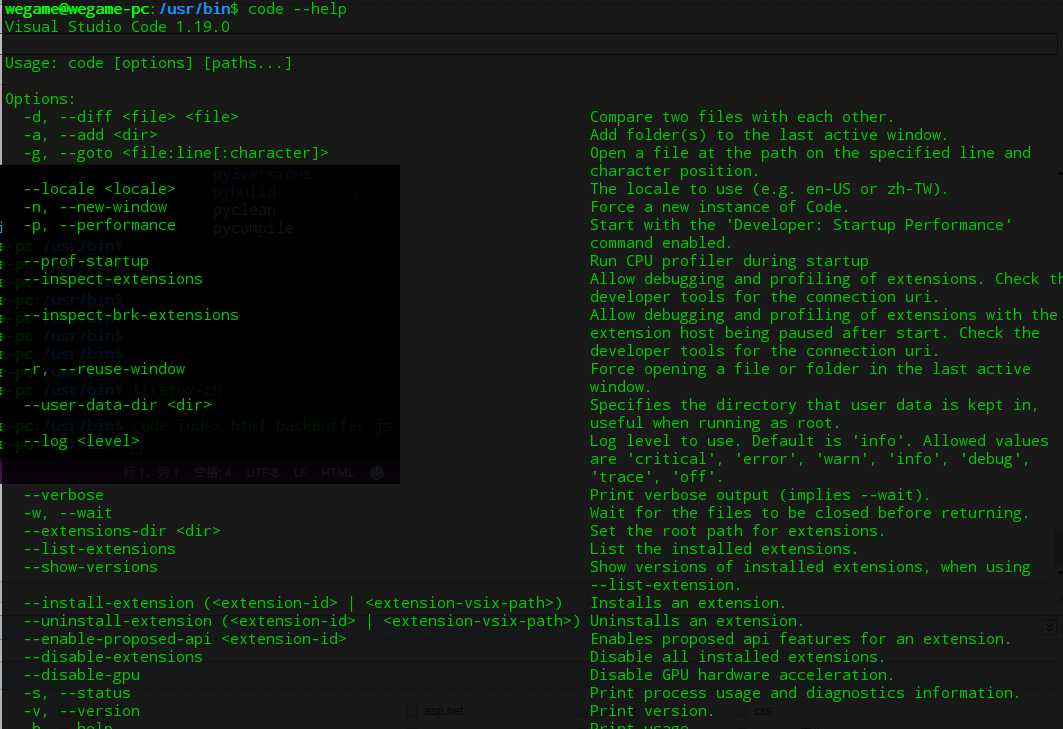Image resolution: width=1063 pixels, height=729 pixels.
Task: Click the "'trace', 'off'." line
Action: 656,477
